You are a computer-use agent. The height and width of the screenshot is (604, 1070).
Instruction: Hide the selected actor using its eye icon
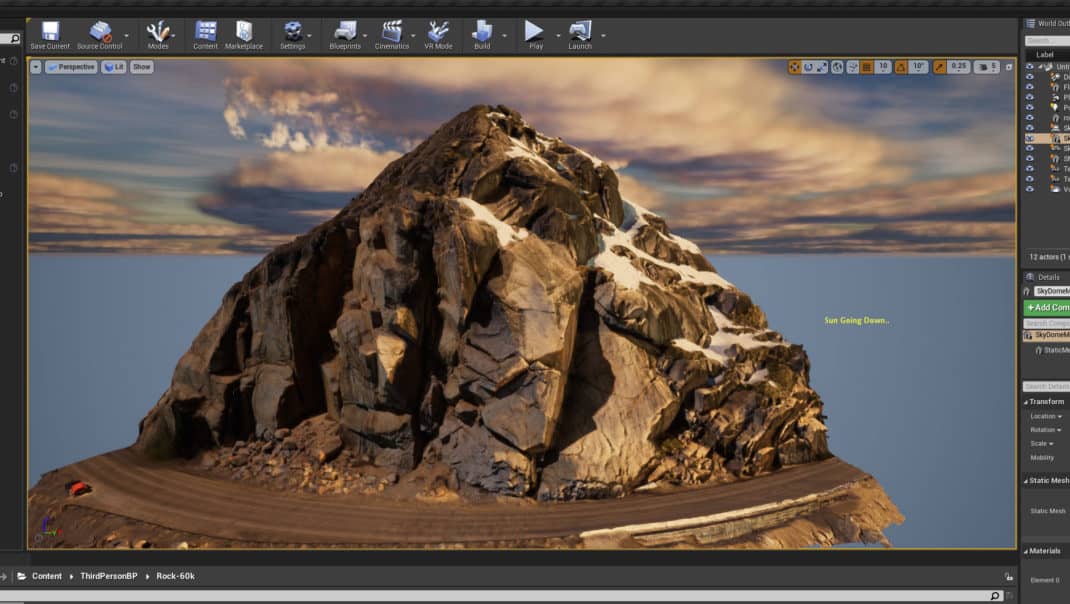click(1029, 139)
